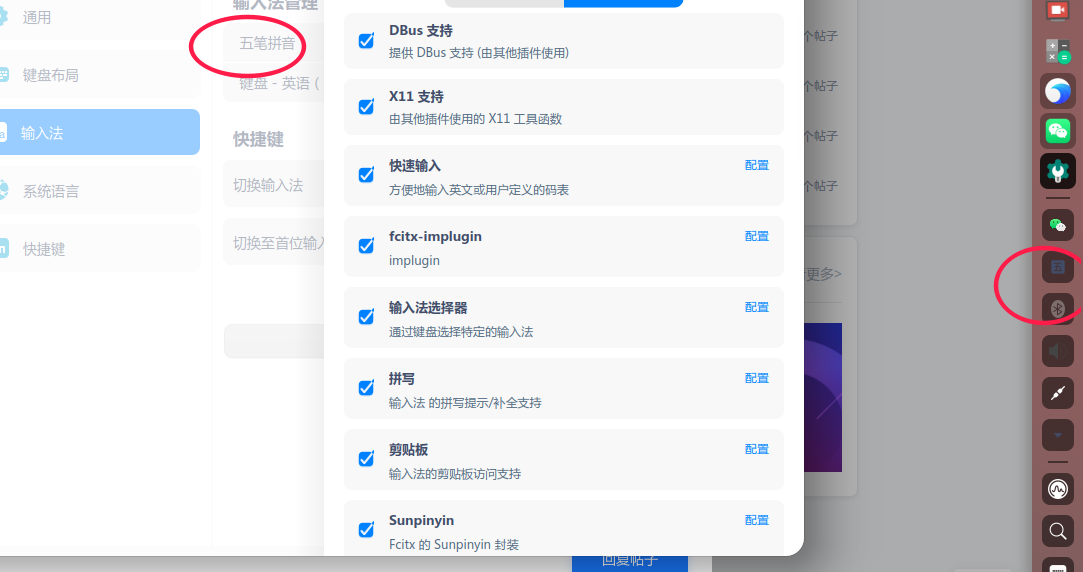Click the DBus 支持 addon title
The width and height of the screenshot is (1083, 572).
point(421,31)
